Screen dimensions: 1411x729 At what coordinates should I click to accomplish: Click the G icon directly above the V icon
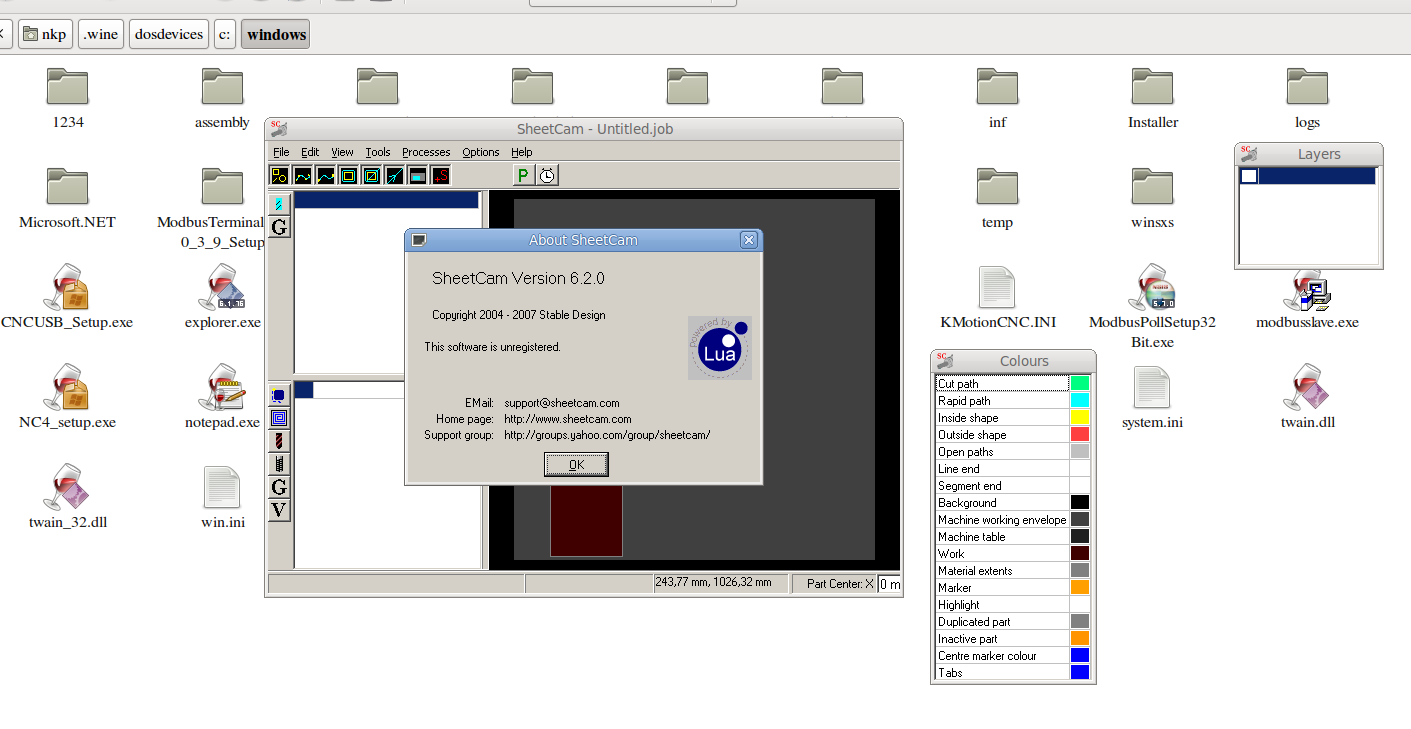pyautogui.click(x=280, y=487)
